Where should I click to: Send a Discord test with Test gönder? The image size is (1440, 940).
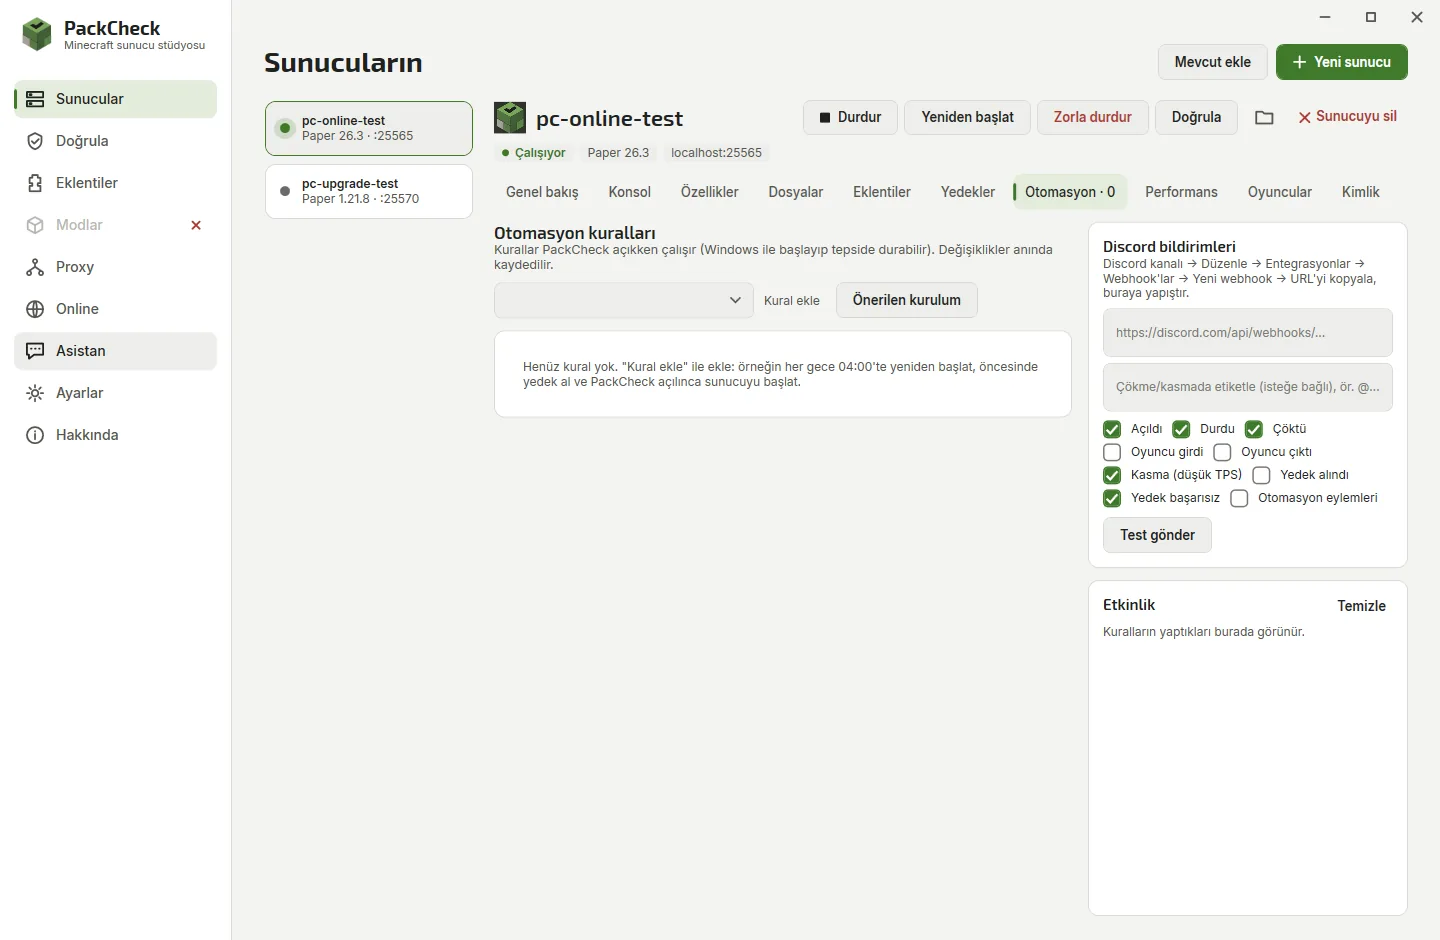(x=1158, y=535)
